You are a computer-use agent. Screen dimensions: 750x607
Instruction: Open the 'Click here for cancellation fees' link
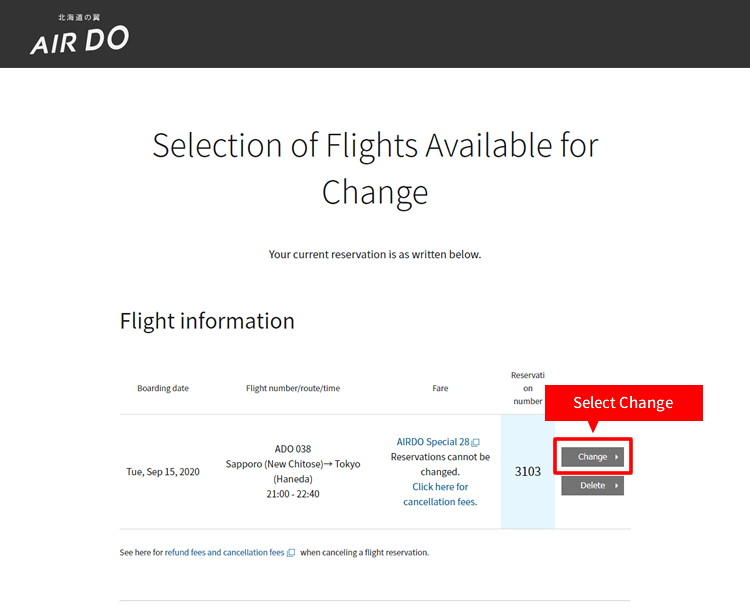point(440,494)
